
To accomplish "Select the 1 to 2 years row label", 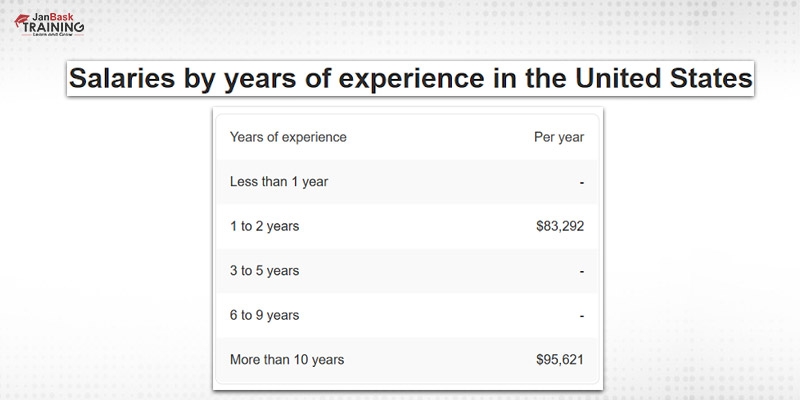I will coord(264,226).
